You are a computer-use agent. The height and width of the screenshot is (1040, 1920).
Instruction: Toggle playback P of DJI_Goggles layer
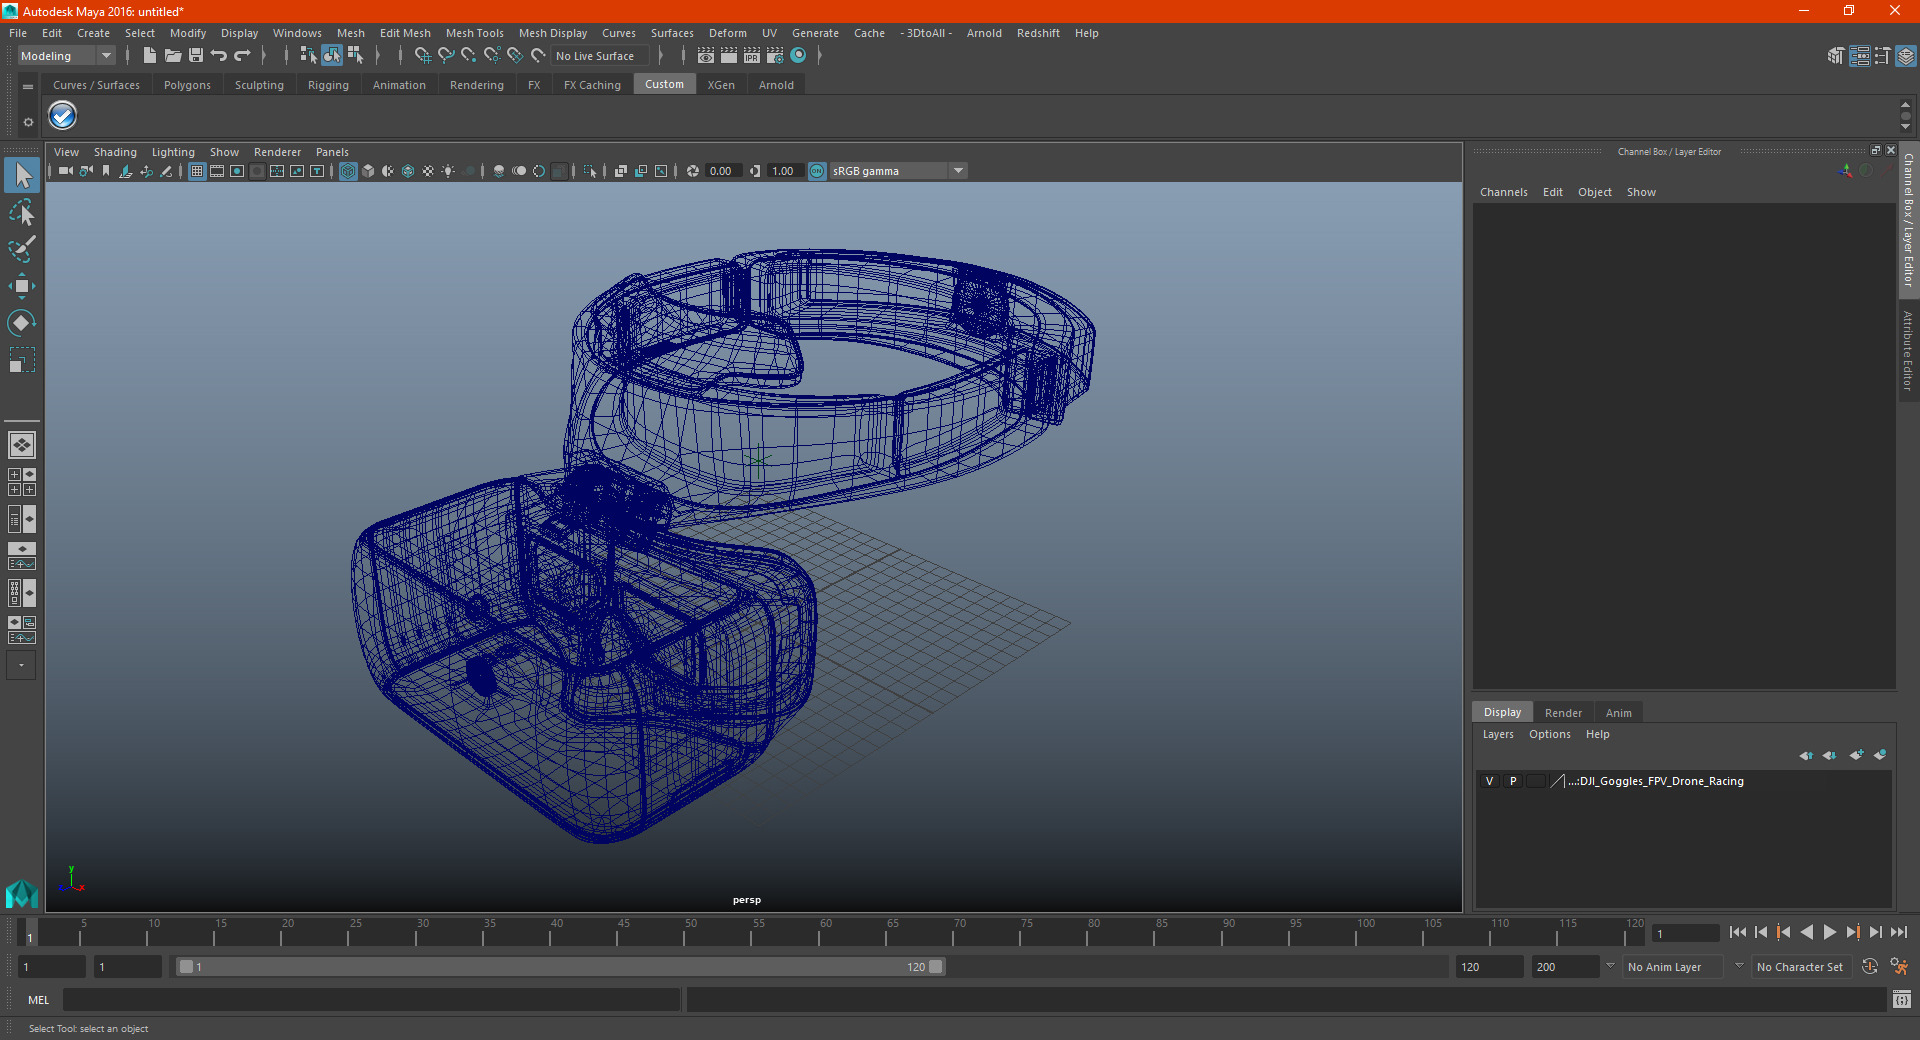point(1513,781)
